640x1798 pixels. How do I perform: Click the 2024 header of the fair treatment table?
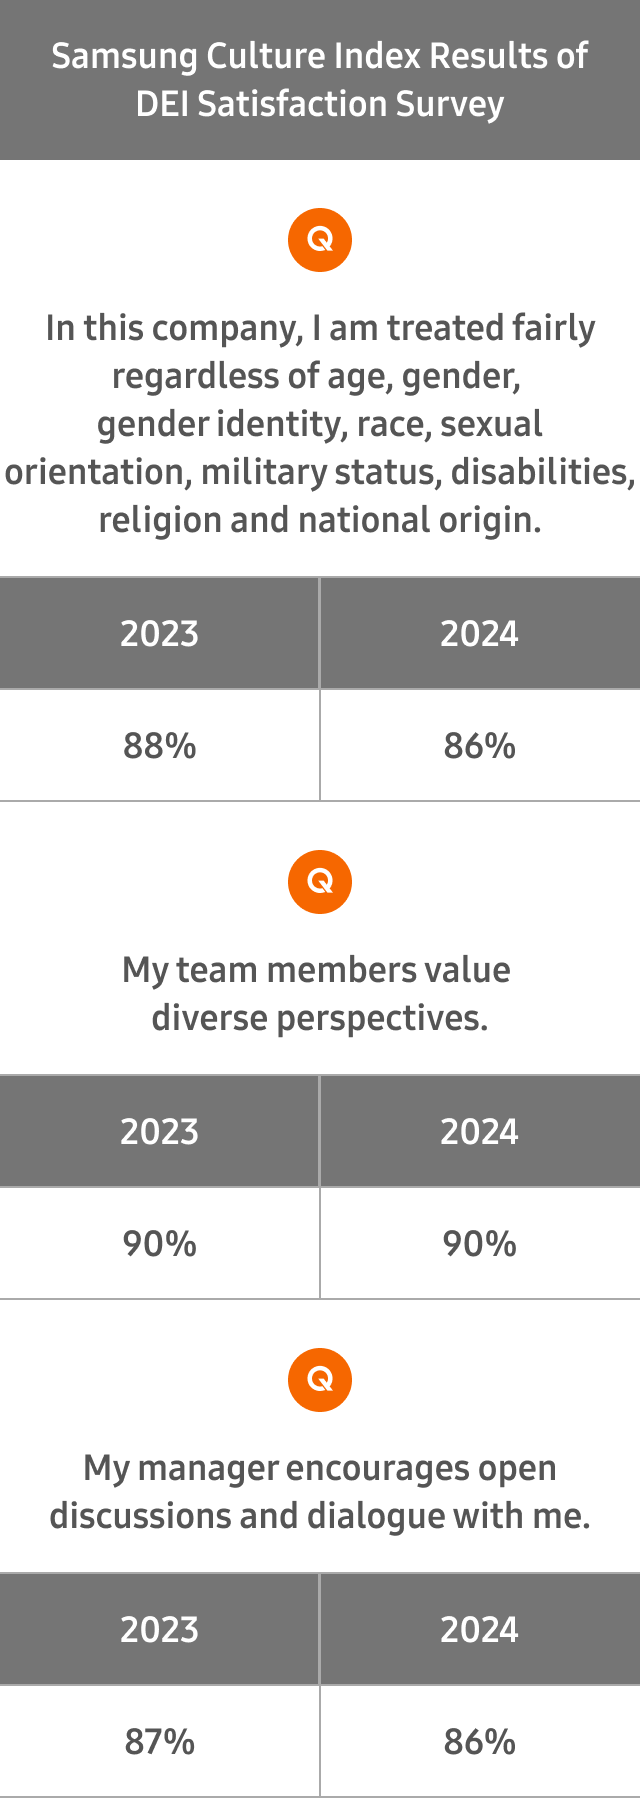(480, 634)
